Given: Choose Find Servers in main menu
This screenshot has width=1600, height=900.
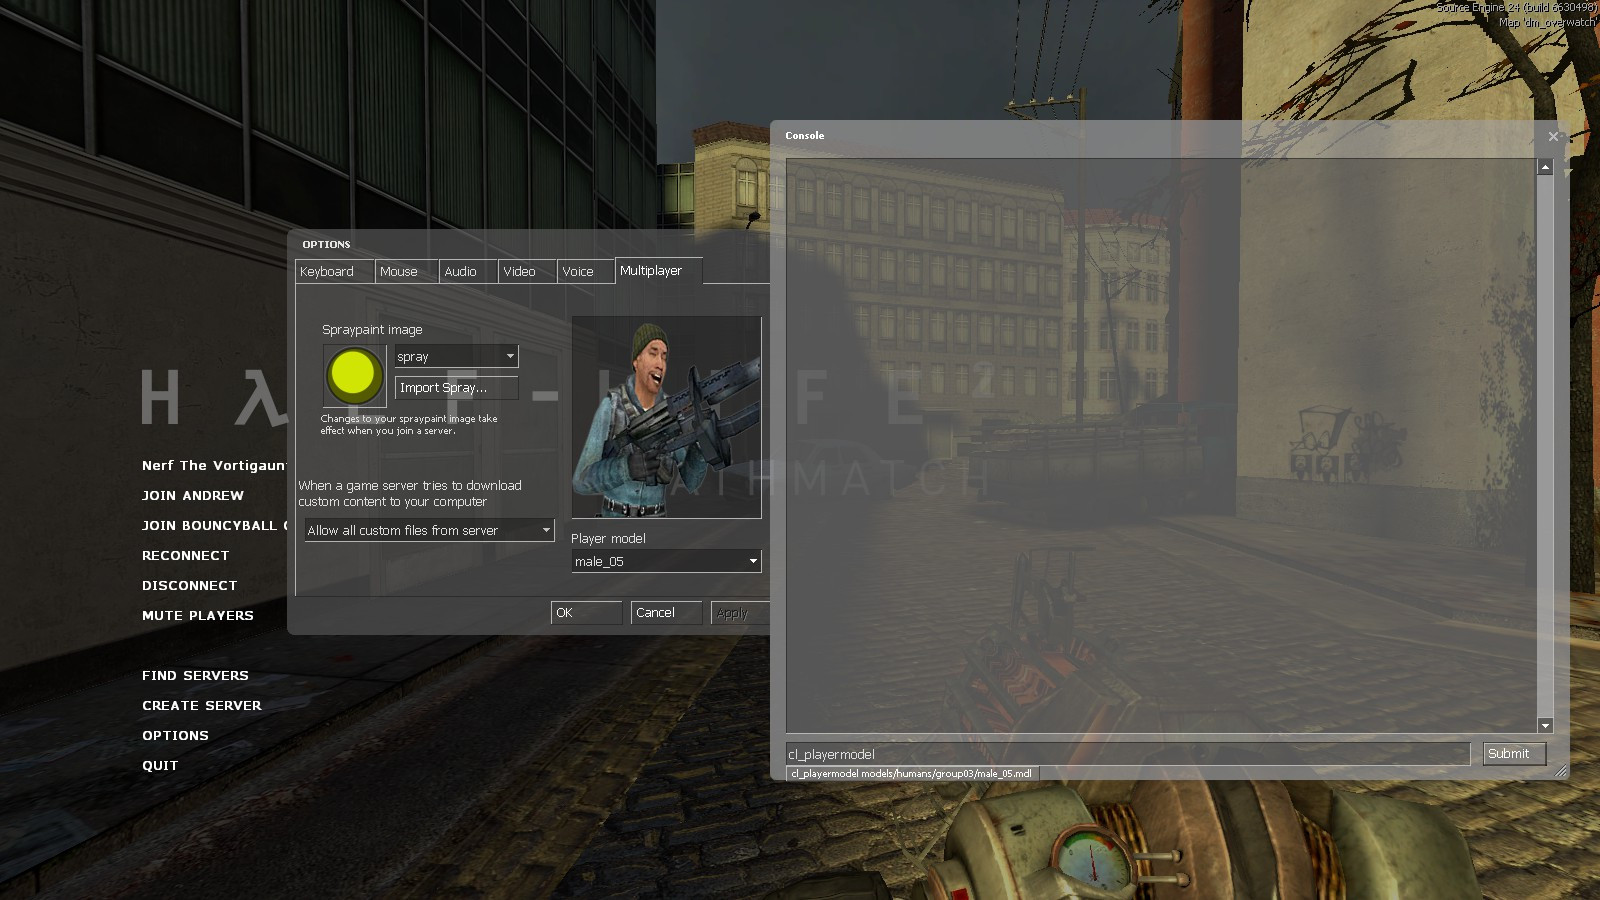Looking at the screenshot, I should click(195, 676).
